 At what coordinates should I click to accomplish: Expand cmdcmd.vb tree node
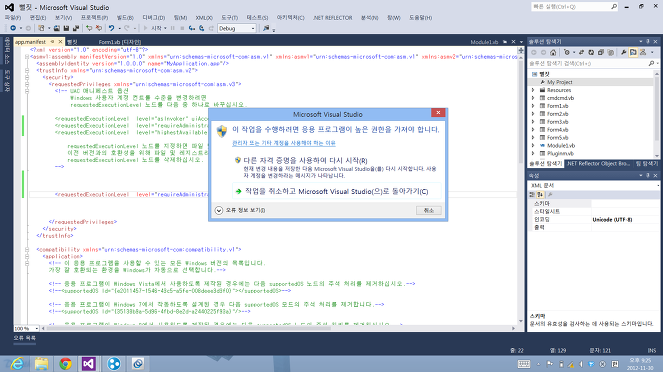pyautogui.click(x=533, y=98)
